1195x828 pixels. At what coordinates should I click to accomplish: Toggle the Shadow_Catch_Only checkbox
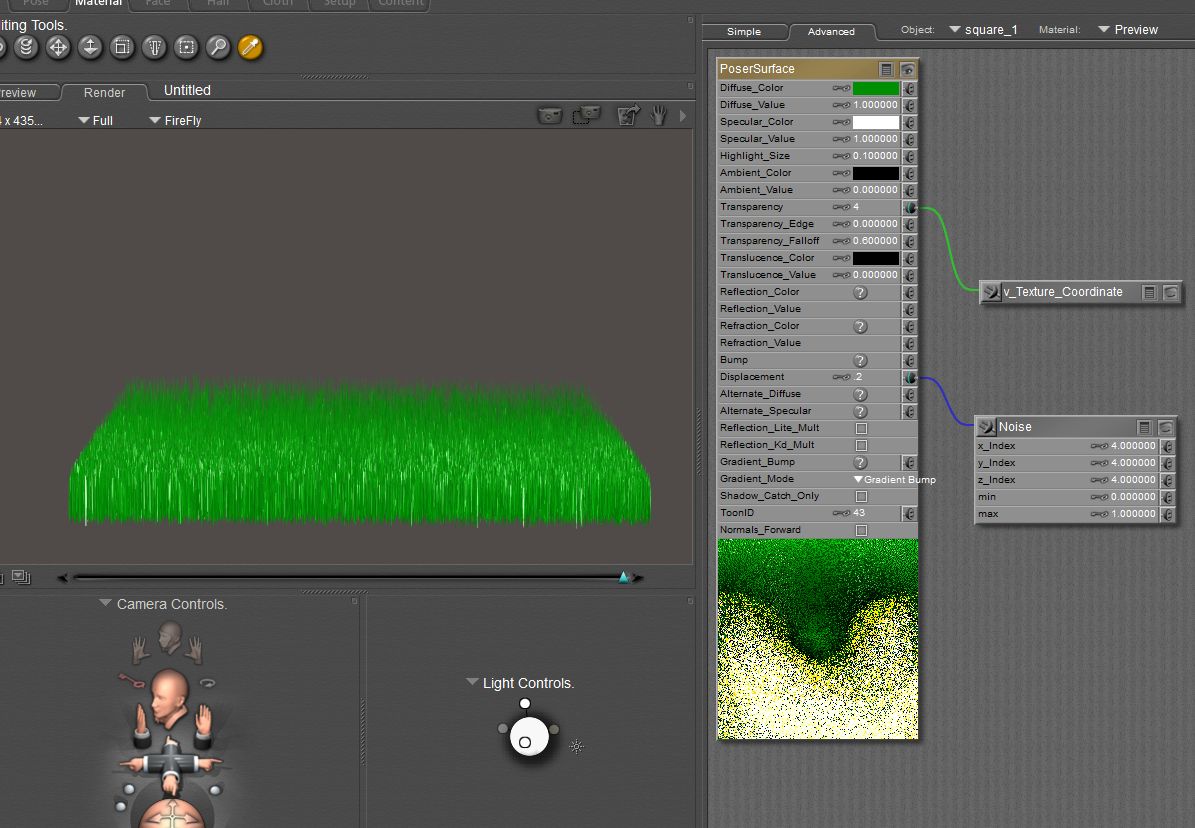[x=861, y=496]
